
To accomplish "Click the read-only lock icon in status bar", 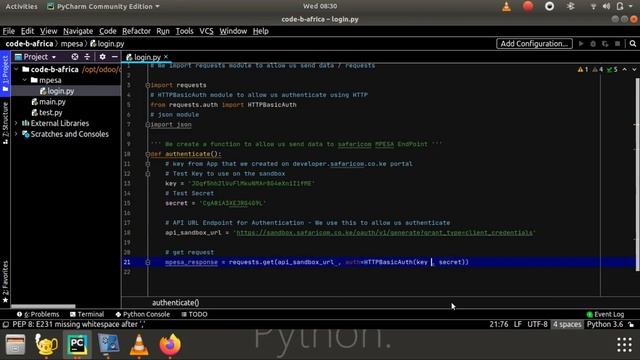I will [x=631, y=325].
